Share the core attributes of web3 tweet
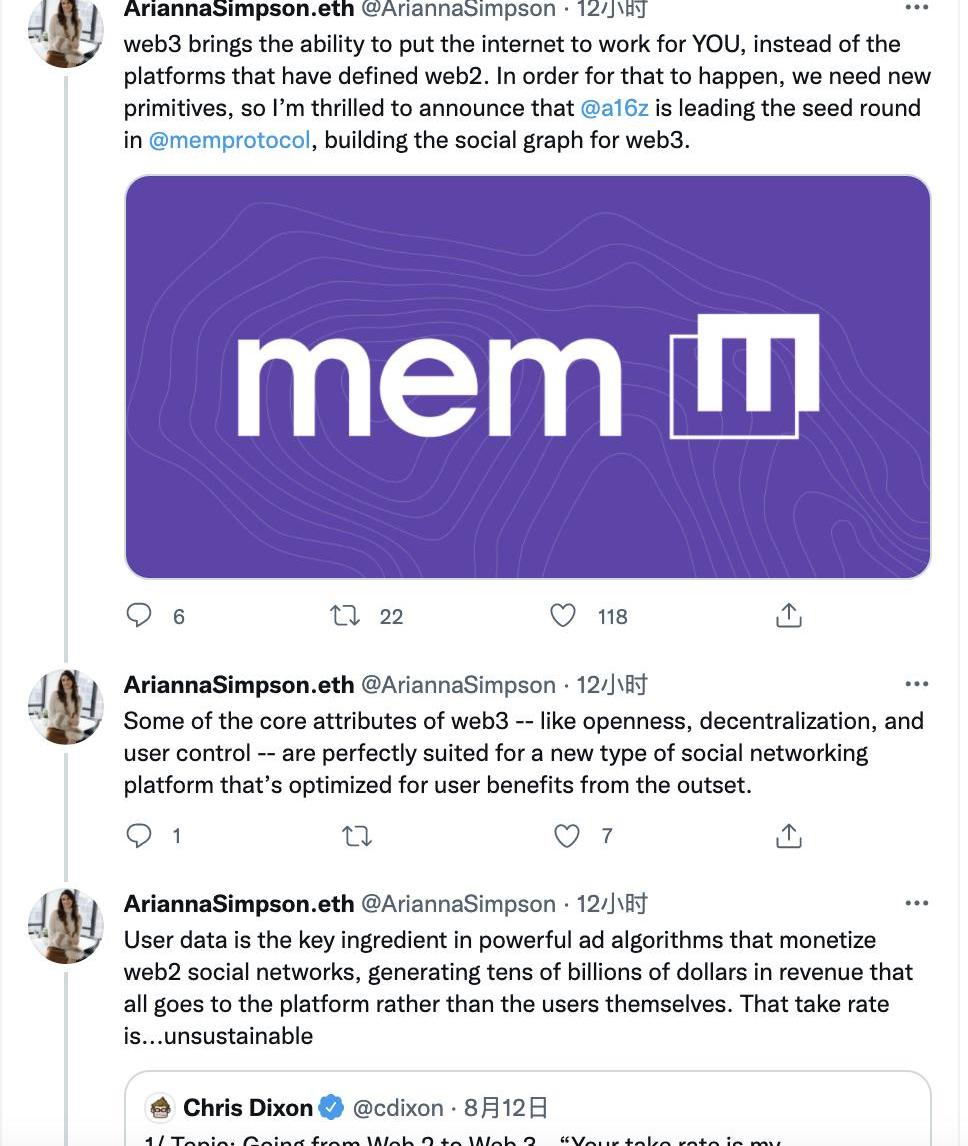The width and height of the screenshot is (968, 1146). 789,835
